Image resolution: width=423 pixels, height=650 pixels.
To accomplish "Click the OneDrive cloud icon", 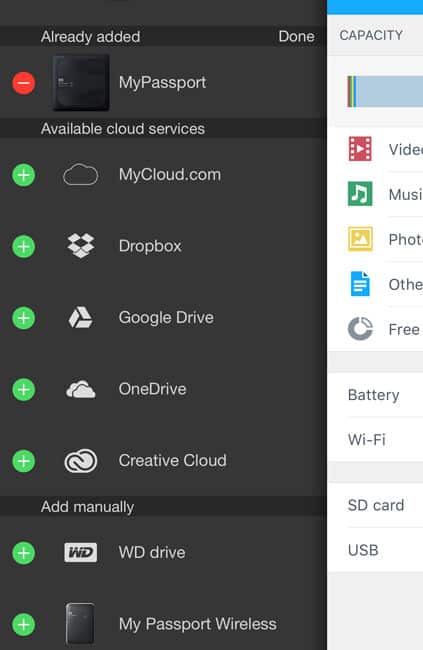I will [x=81, y=389].
